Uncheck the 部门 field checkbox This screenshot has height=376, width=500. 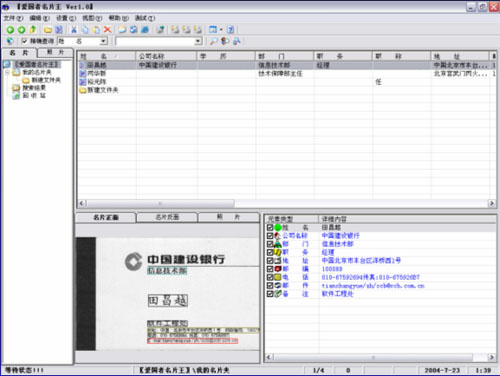270,244
